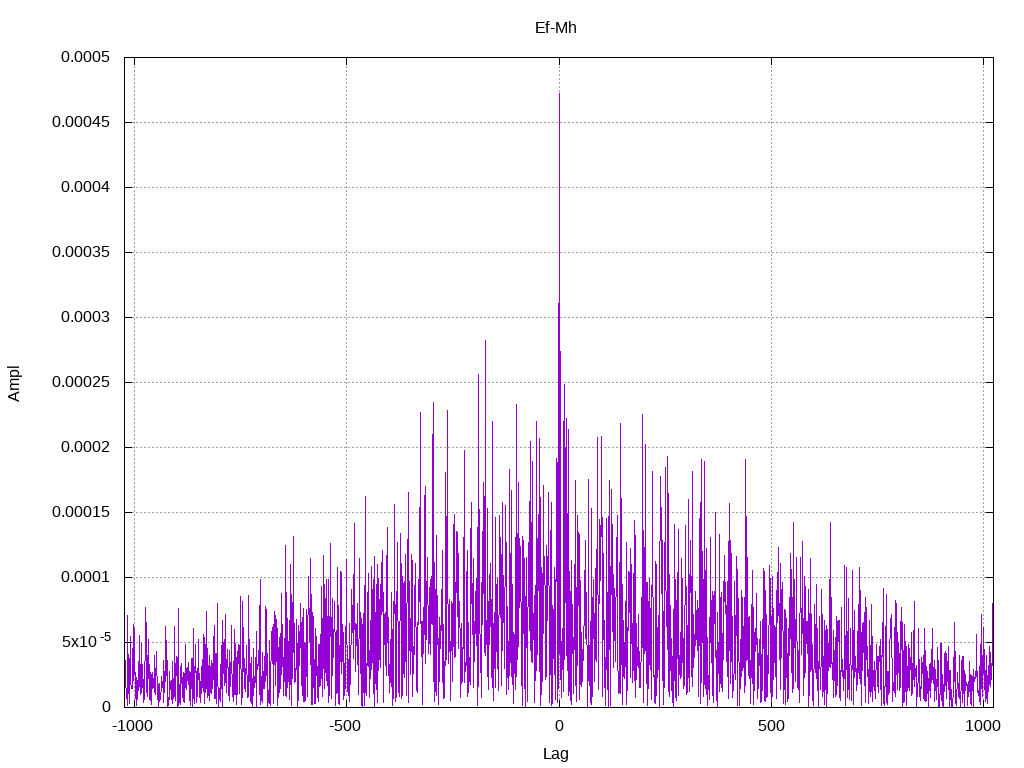The height and width of the screenshot is (768, 1024).
Task: Click y-axis tick value 0.0003
Action: pos(86,317)
